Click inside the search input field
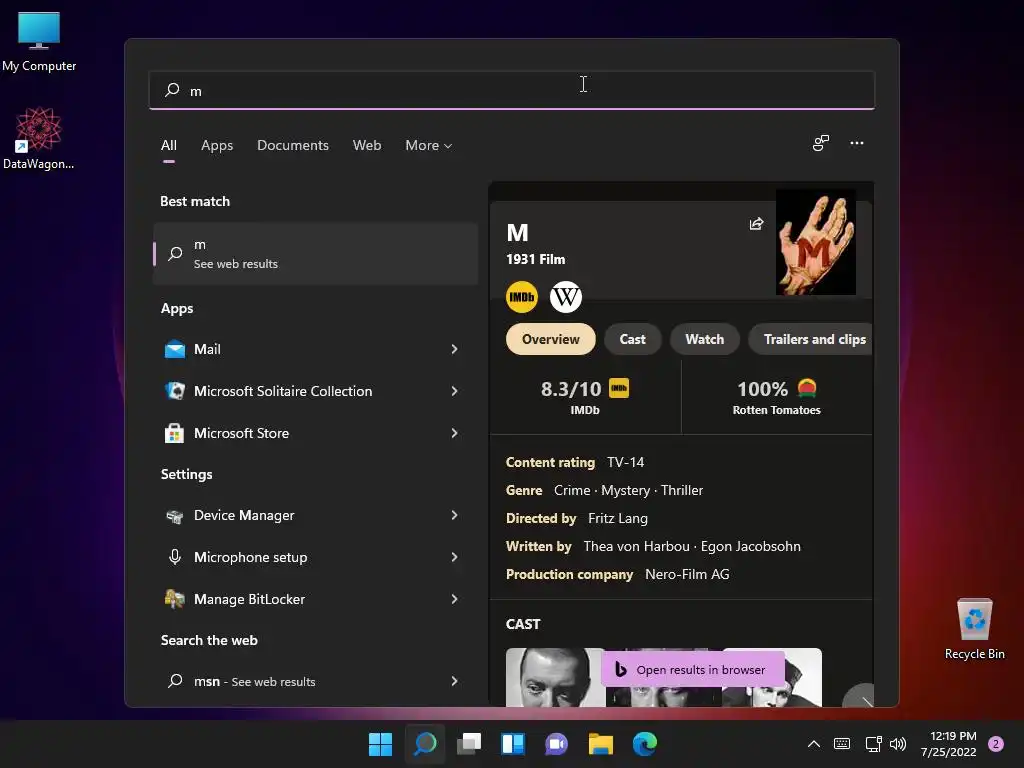Image resolution: width=1024 pixels, height=768 pixels. pos(512,90)
